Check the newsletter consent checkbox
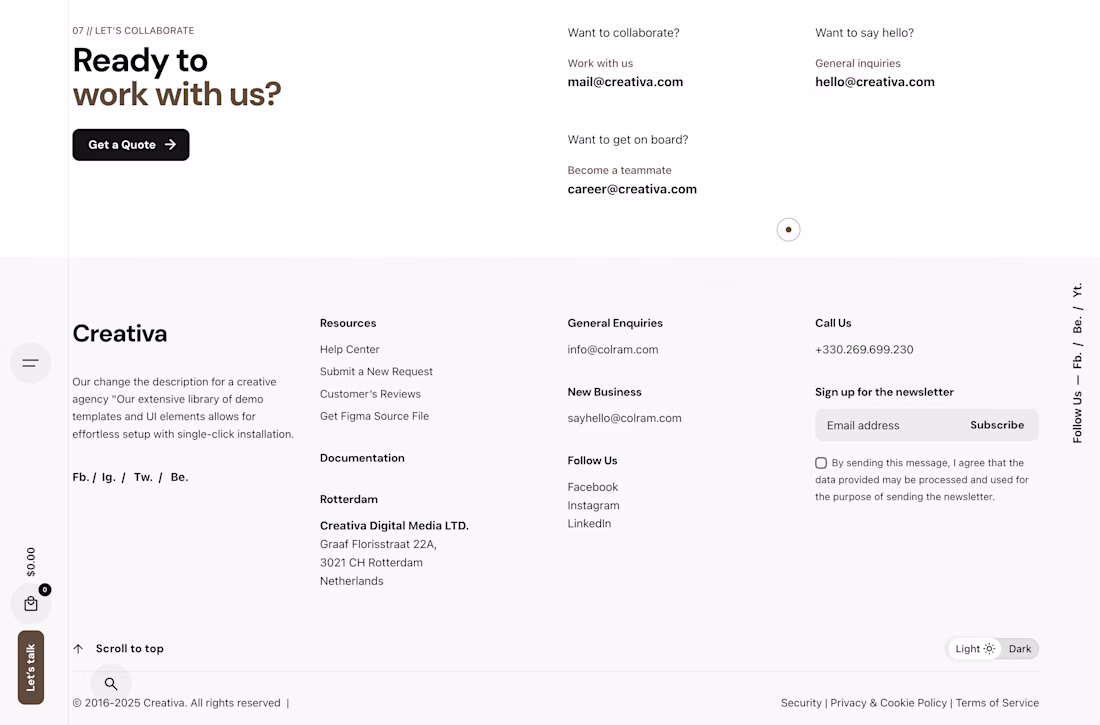The image size is (1100, 725). click(821, 463)
